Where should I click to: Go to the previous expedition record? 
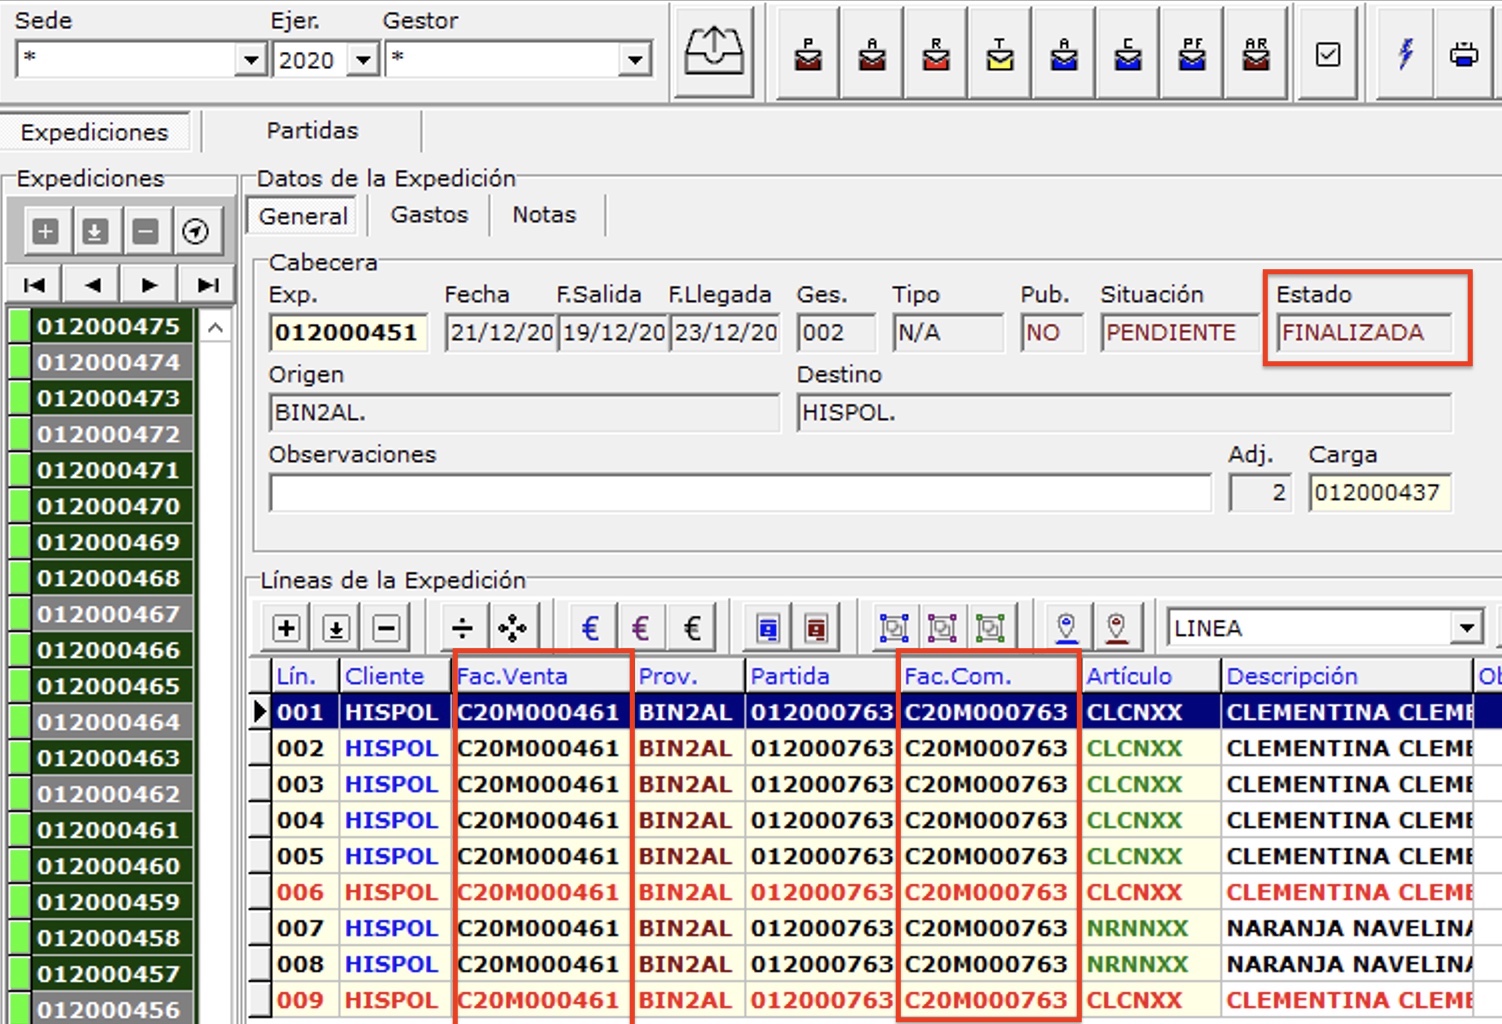(x=93, y=285)
